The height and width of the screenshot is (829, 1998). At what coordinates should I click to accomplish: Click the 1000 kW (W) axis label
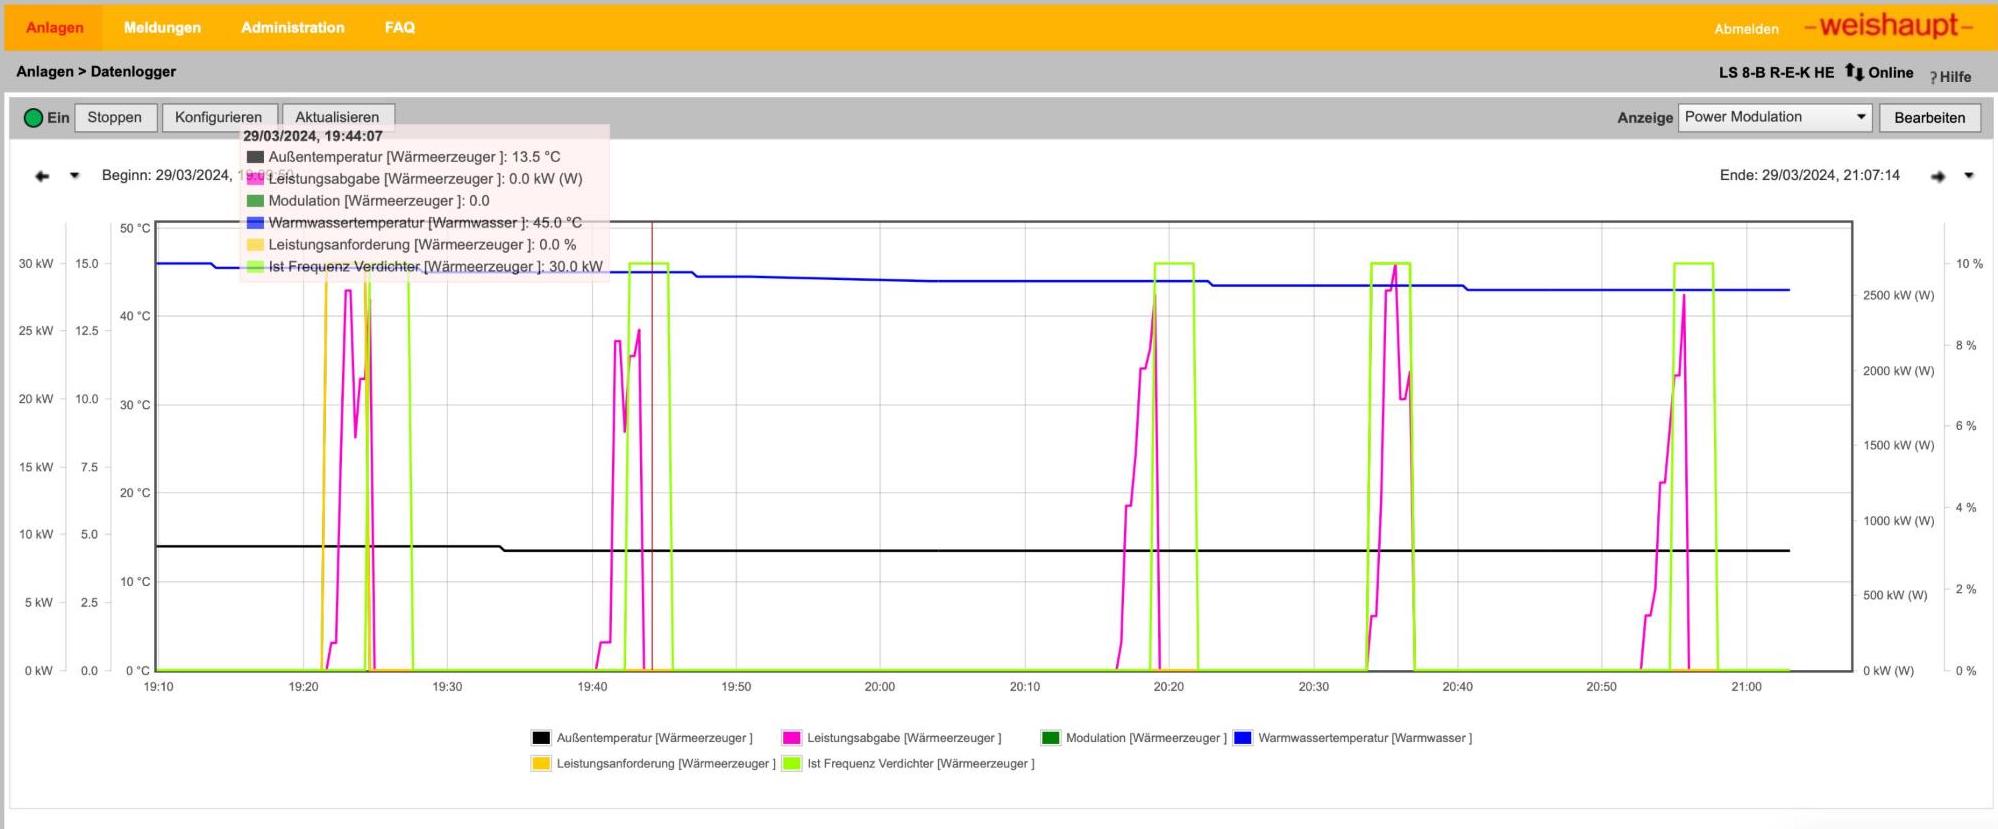point(1898,521)
